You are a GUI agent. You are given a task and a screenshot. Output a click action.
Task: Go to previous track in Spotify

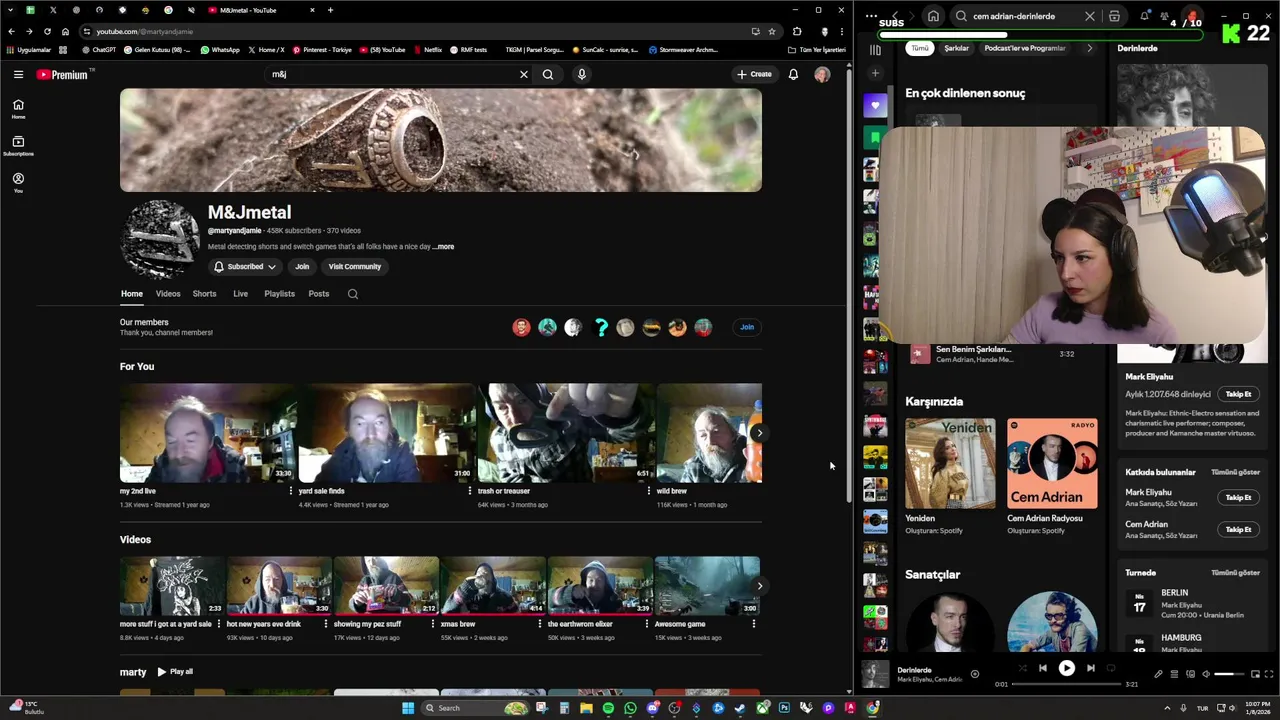1042,668
